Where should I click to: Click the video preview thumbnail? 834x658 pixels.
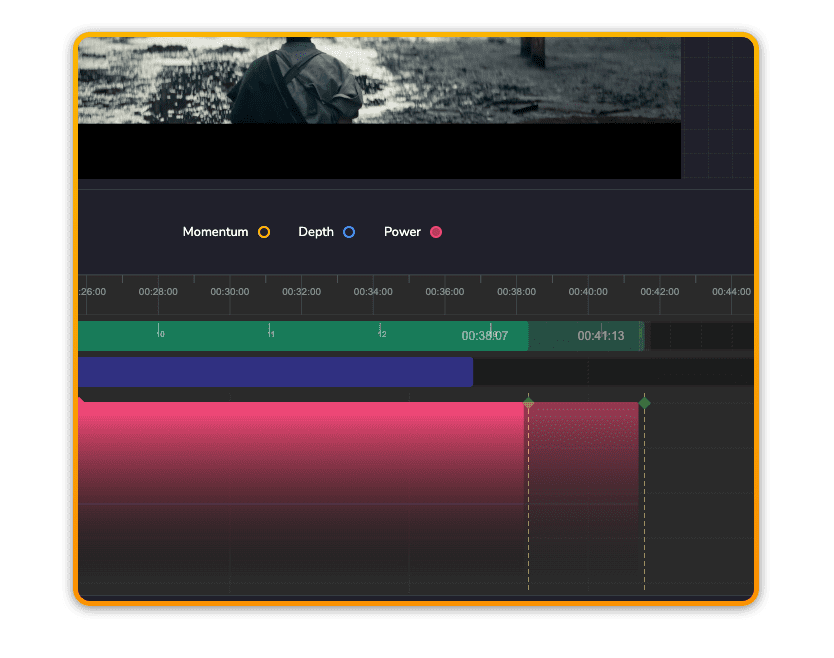point(380,80)
